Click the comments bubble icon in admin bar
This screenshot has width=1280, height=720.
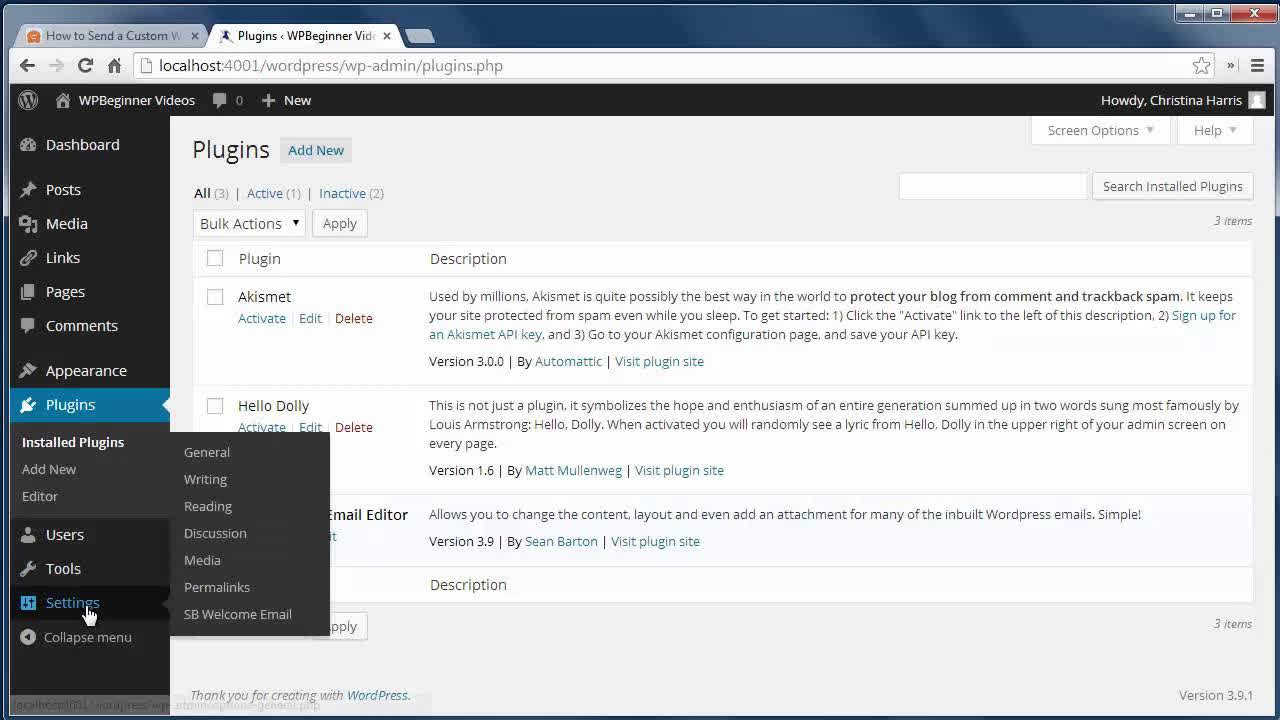pyautogui.click(x=219, y=100)
